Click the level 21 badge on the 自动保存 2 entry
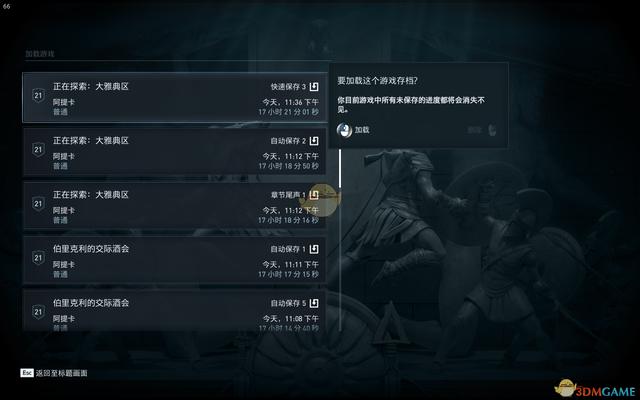Screen dimensions: 640x400 (38, 150)
